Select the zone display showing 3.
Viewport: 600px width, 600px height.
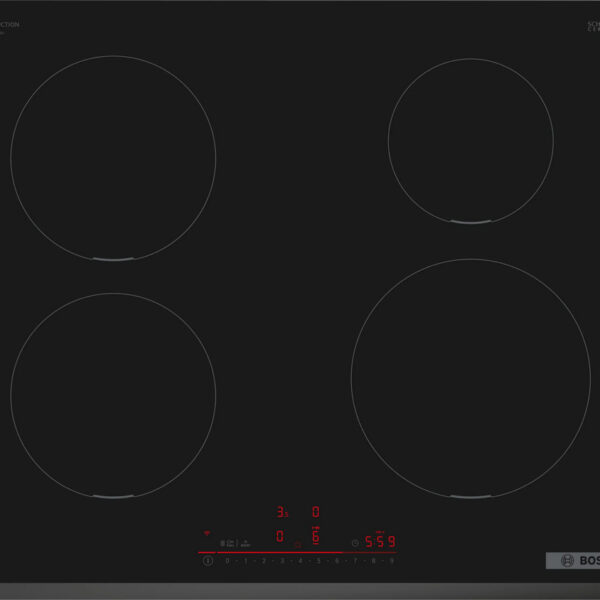tap(281, 512)
